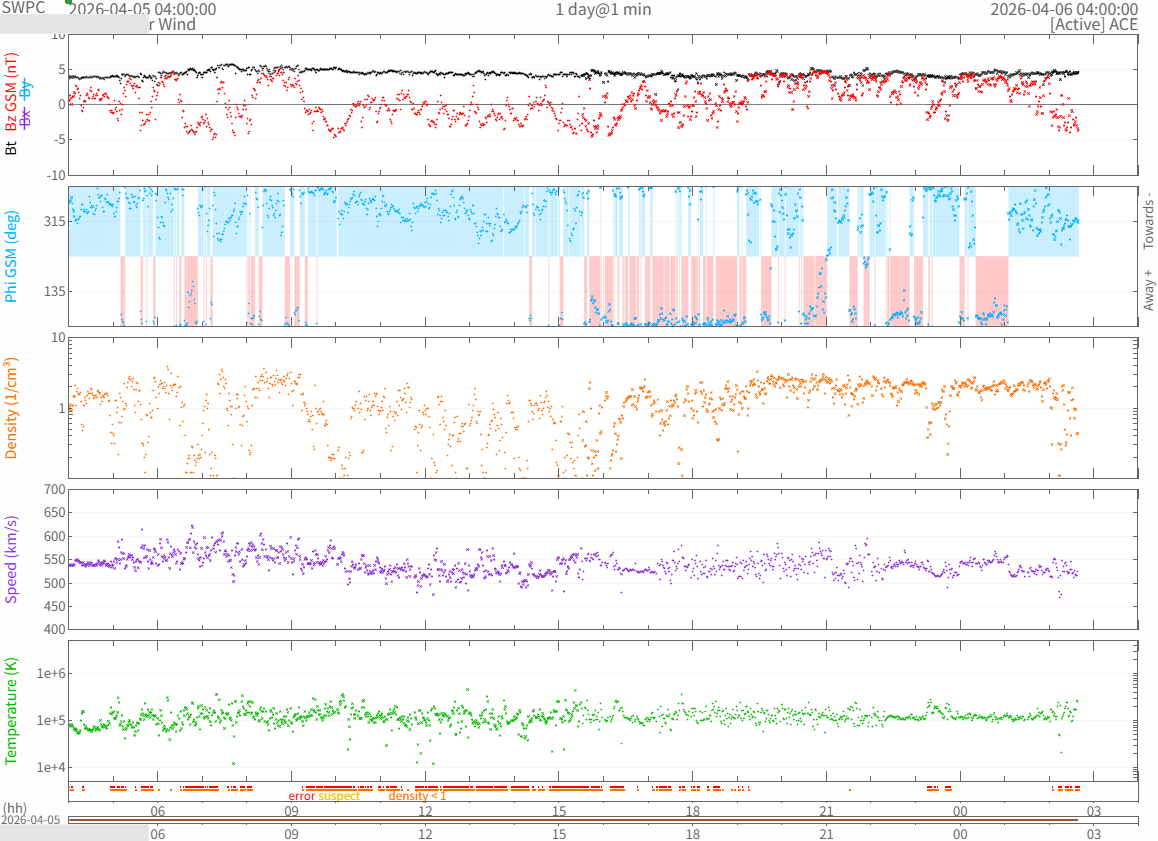Click the green status dot at top
Screen dimensions: 1158x841
[69, 3]
